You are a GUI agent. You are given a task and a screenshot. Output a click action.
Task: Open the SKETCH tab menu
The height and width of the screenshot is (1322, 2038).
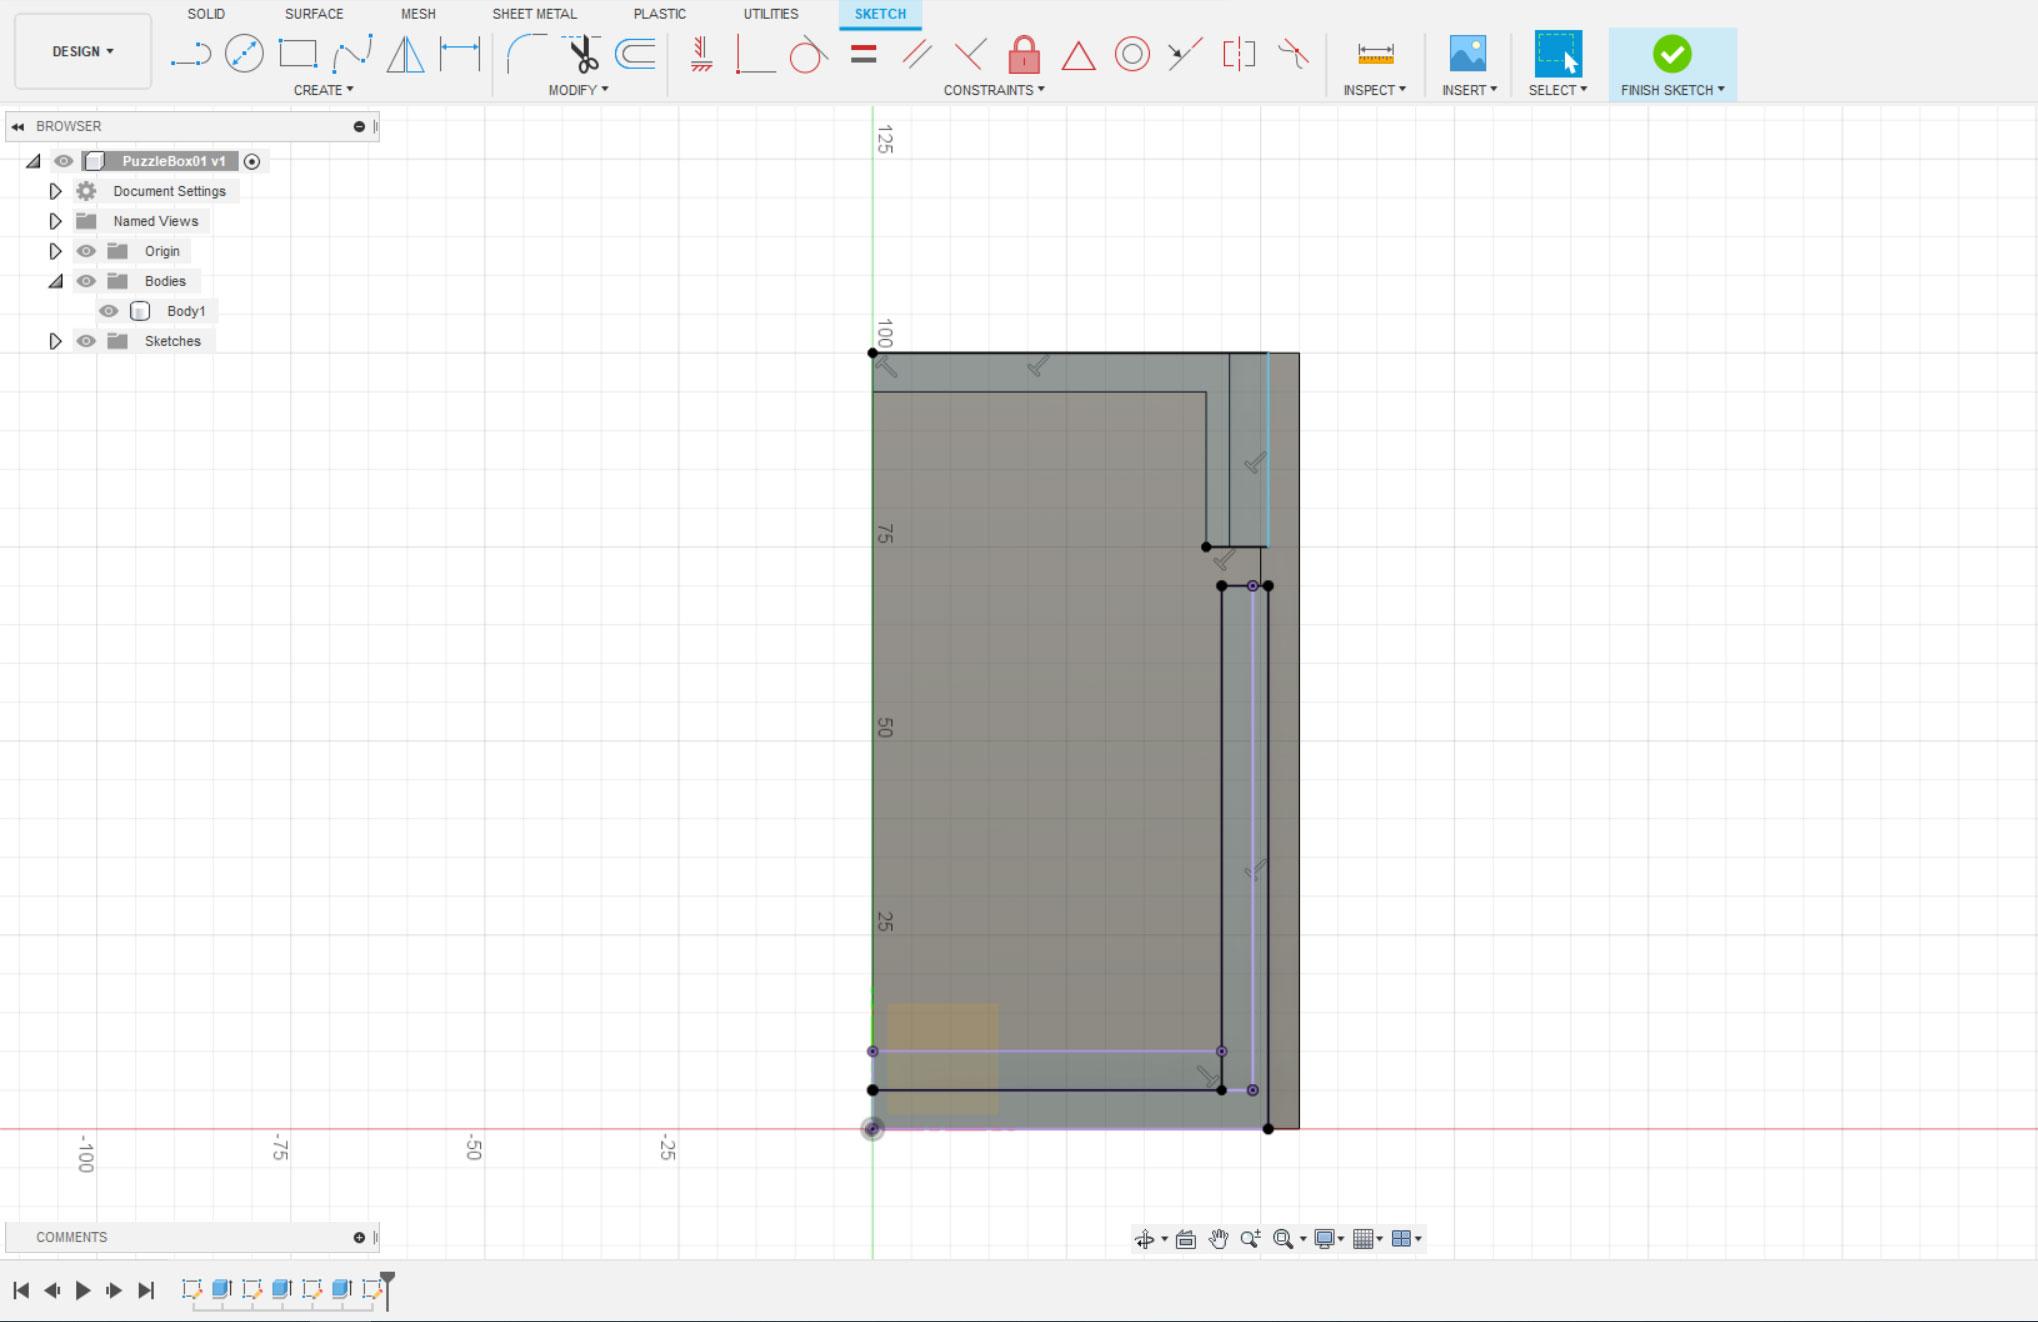(879, 13)
